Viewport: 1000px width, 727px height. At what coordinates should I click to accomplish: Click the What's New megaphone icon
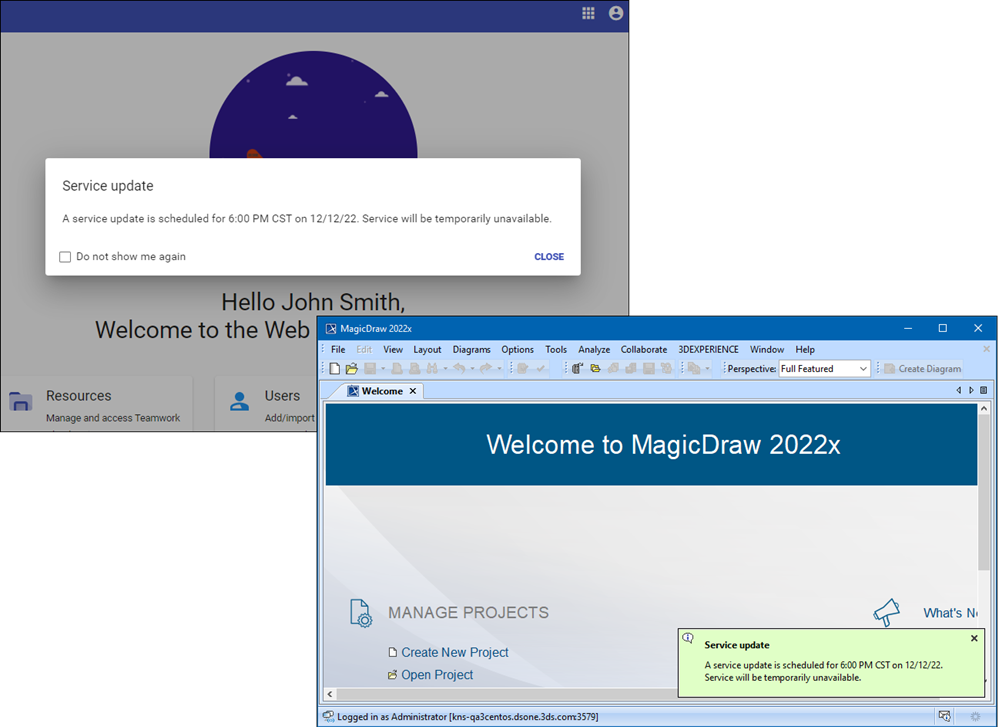pos(886,612)
